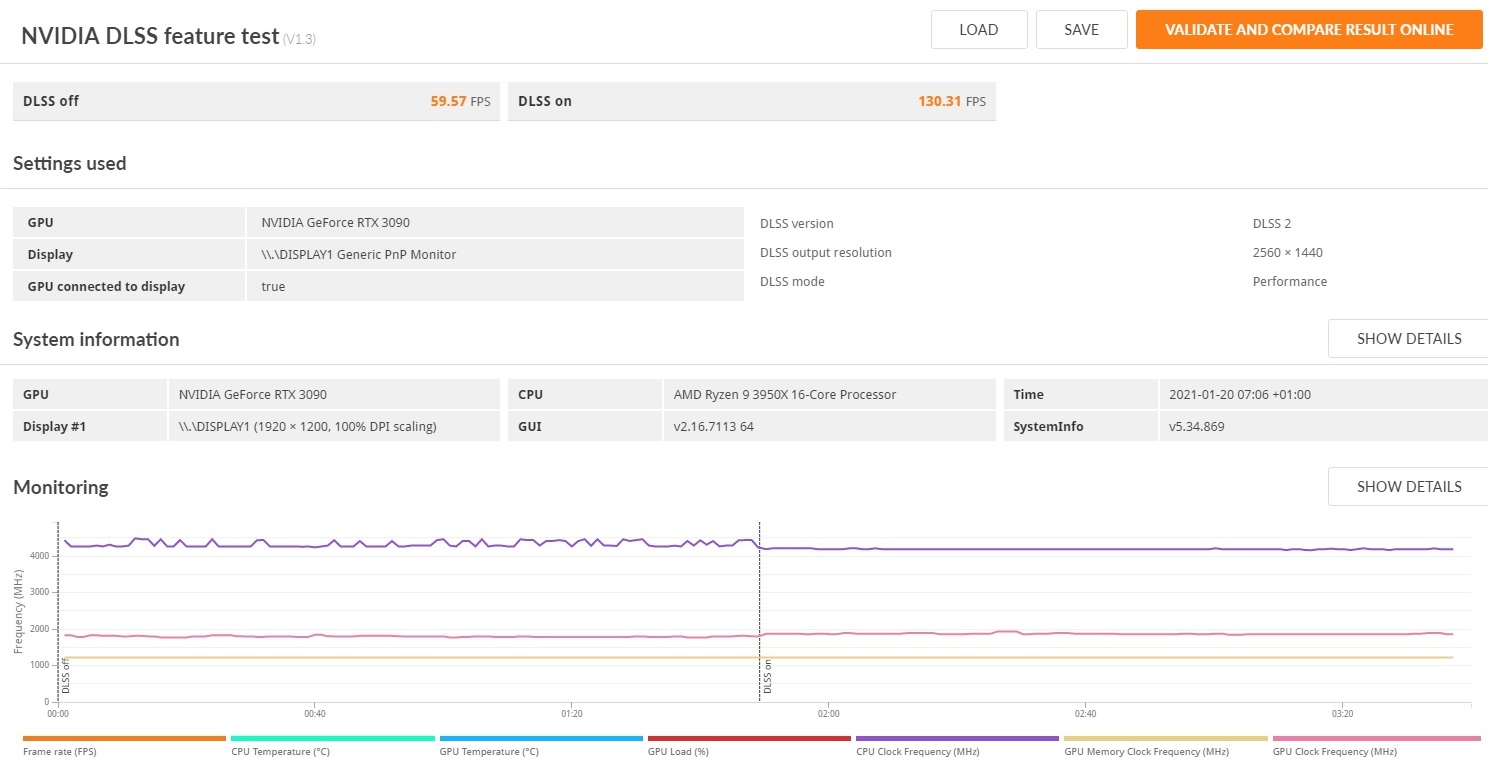Viewport: 1488px width, 774px height.
Task: Select the yellow GPU Memory Clock bar
Action: click(x=1165, y=739)
